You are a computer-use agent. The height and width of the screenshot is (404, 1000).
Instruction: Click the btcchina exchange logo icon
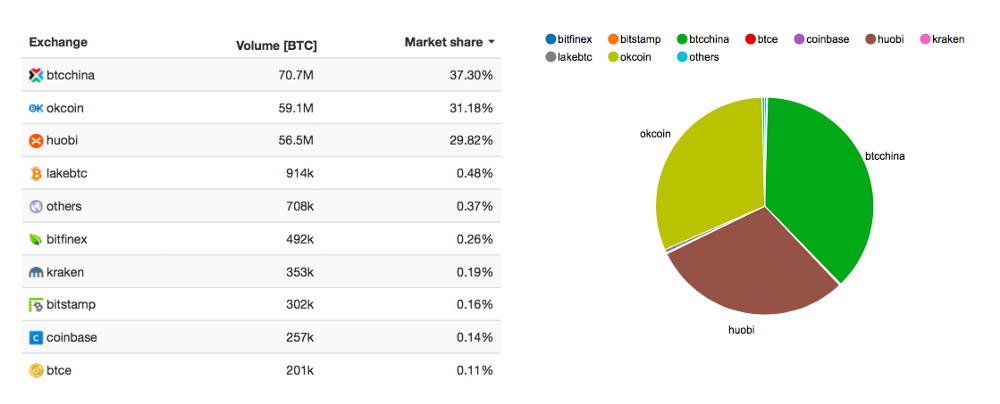click(36, 75)
